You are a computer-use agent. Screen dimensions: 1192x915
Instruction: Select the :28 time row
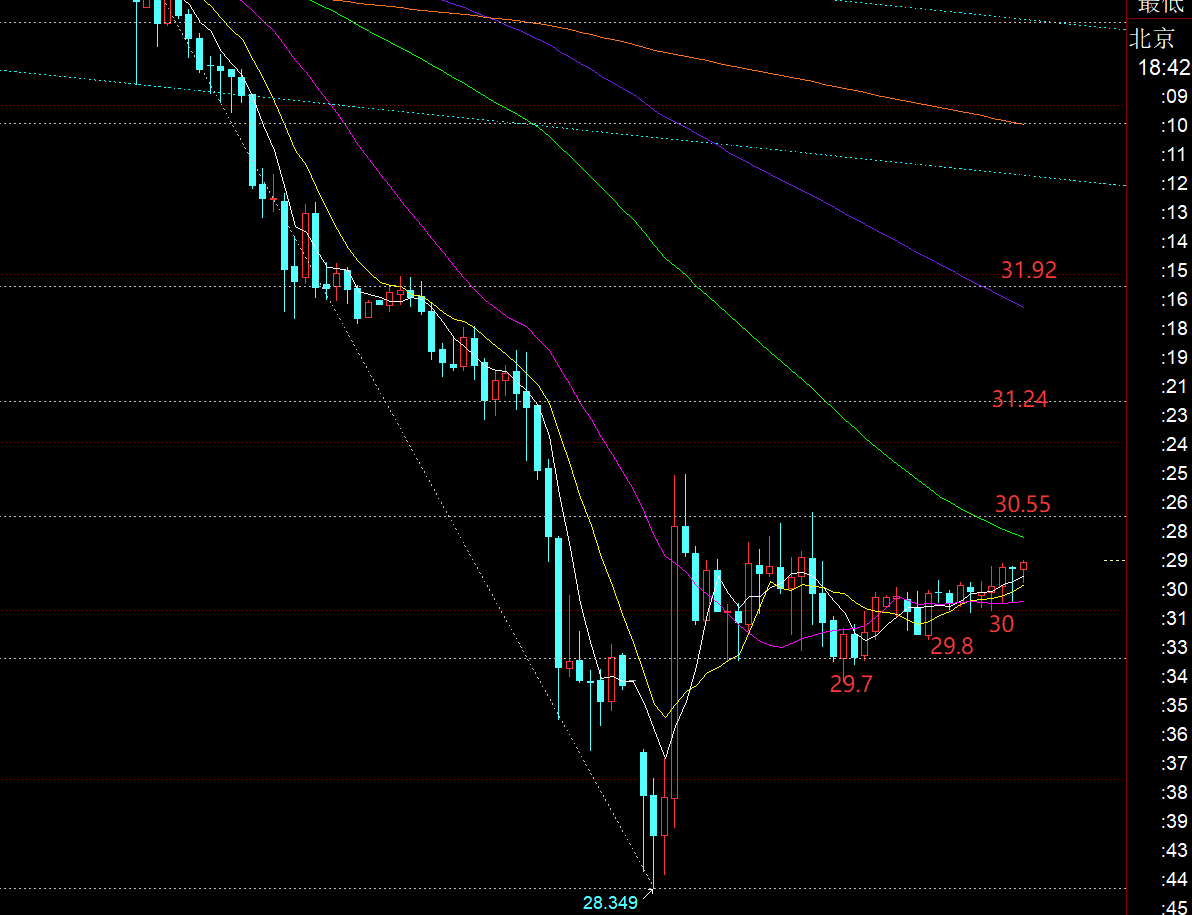[1175, 531]
